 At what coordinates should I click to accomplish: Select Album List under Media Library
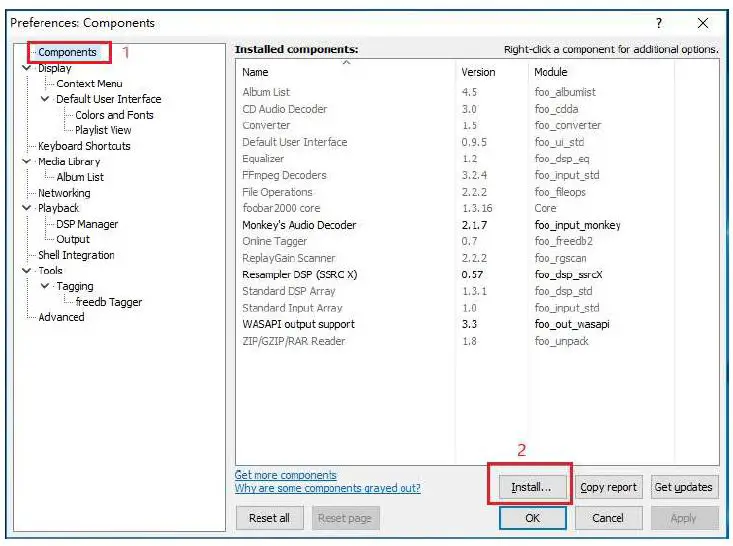tap(80, 177)
